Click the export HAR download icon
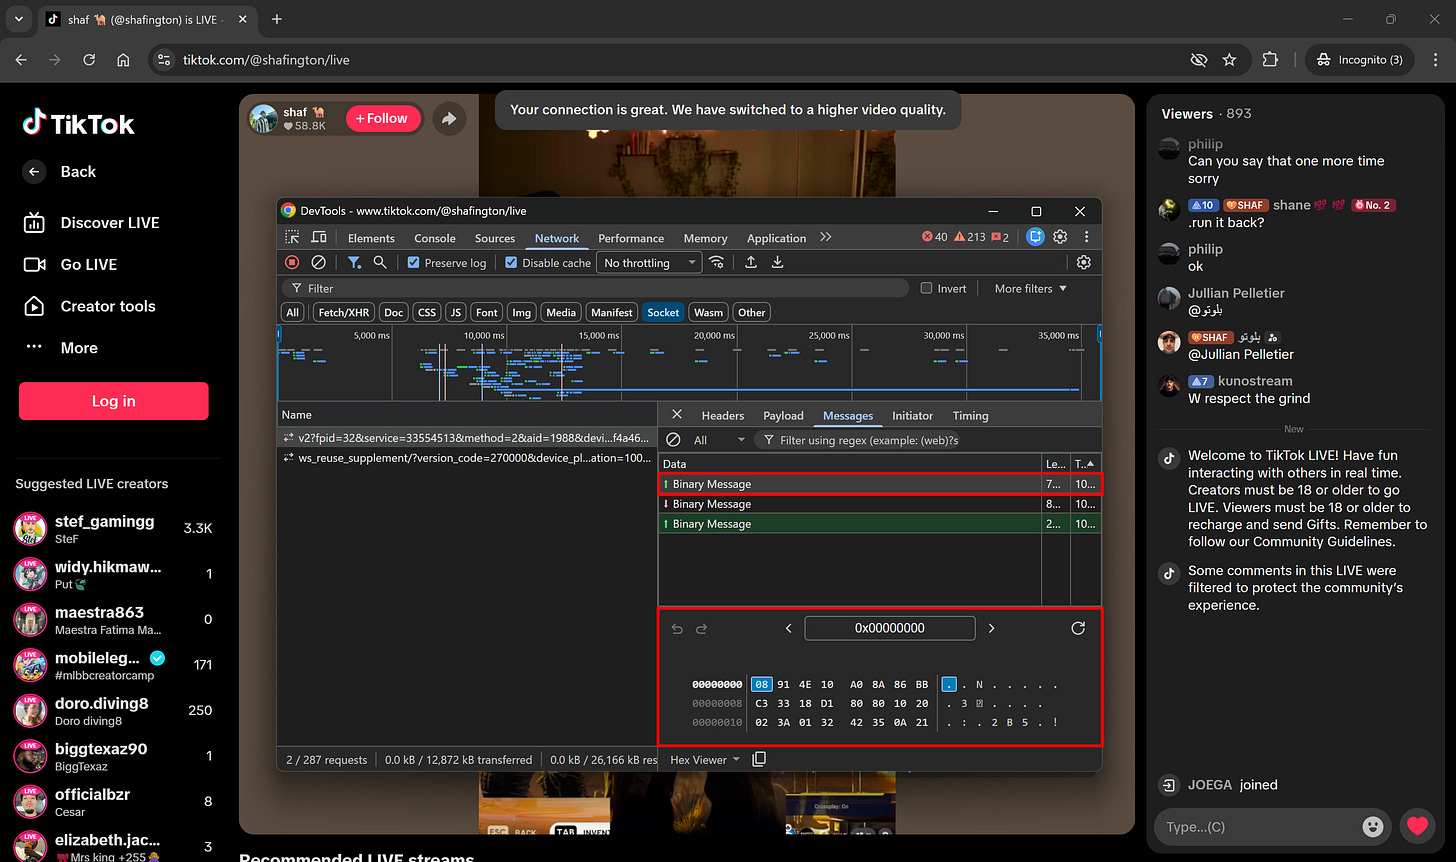1456x862 pixels. [x=777, y=262]
